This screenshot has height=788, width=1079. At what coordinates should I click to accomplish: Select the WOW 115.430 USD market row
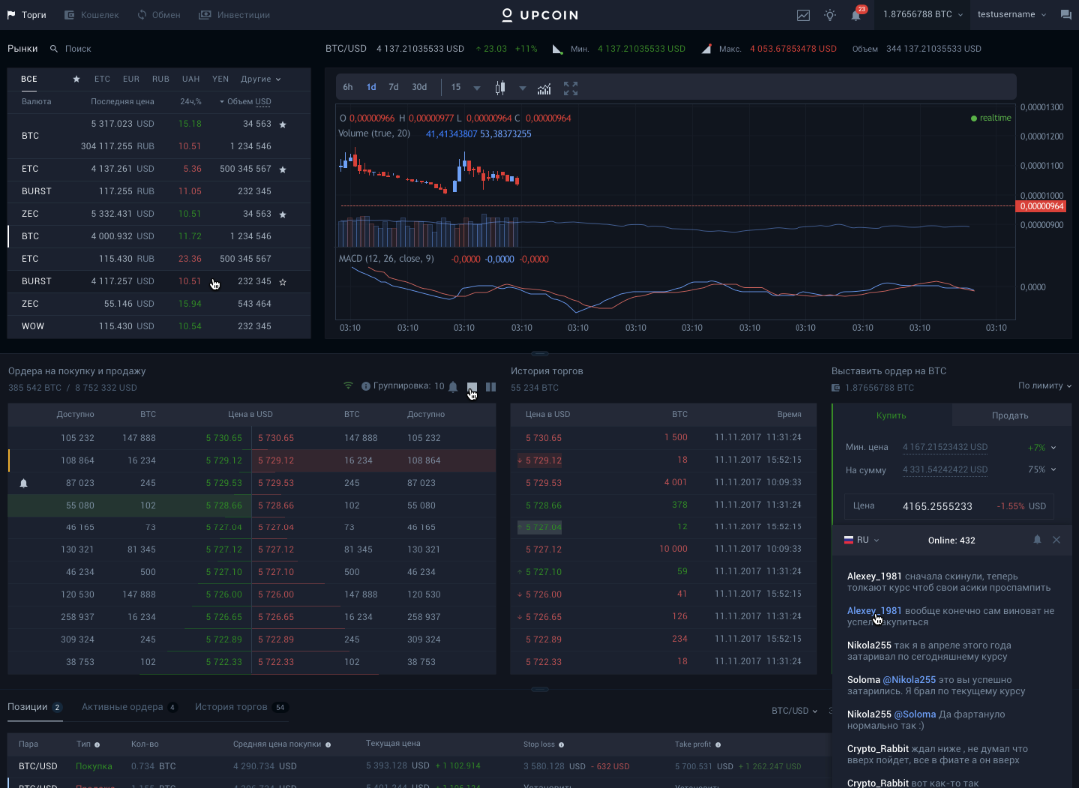point(159,326)
